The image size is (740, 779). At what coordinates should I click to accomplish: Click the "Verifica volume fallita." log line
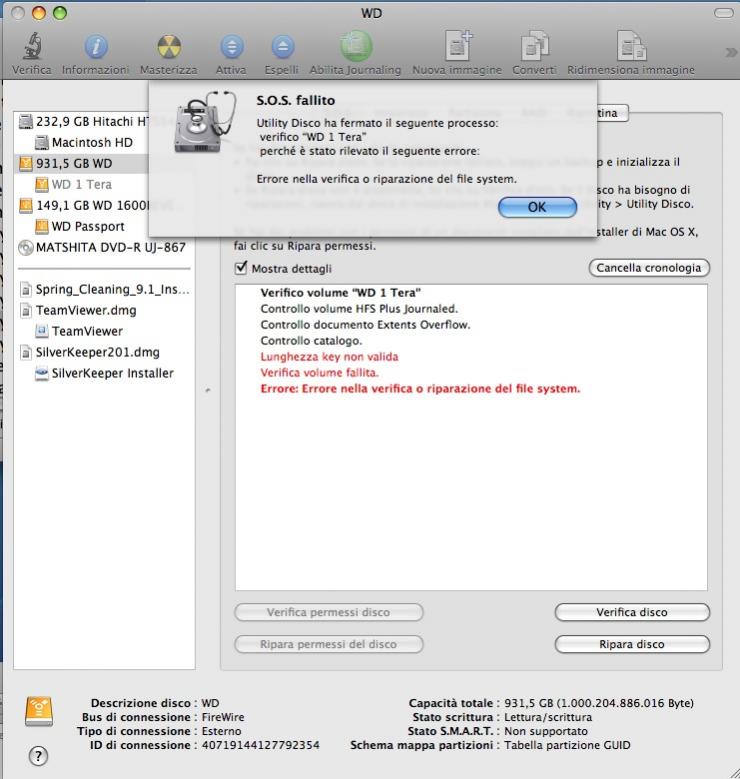point(320,373)
